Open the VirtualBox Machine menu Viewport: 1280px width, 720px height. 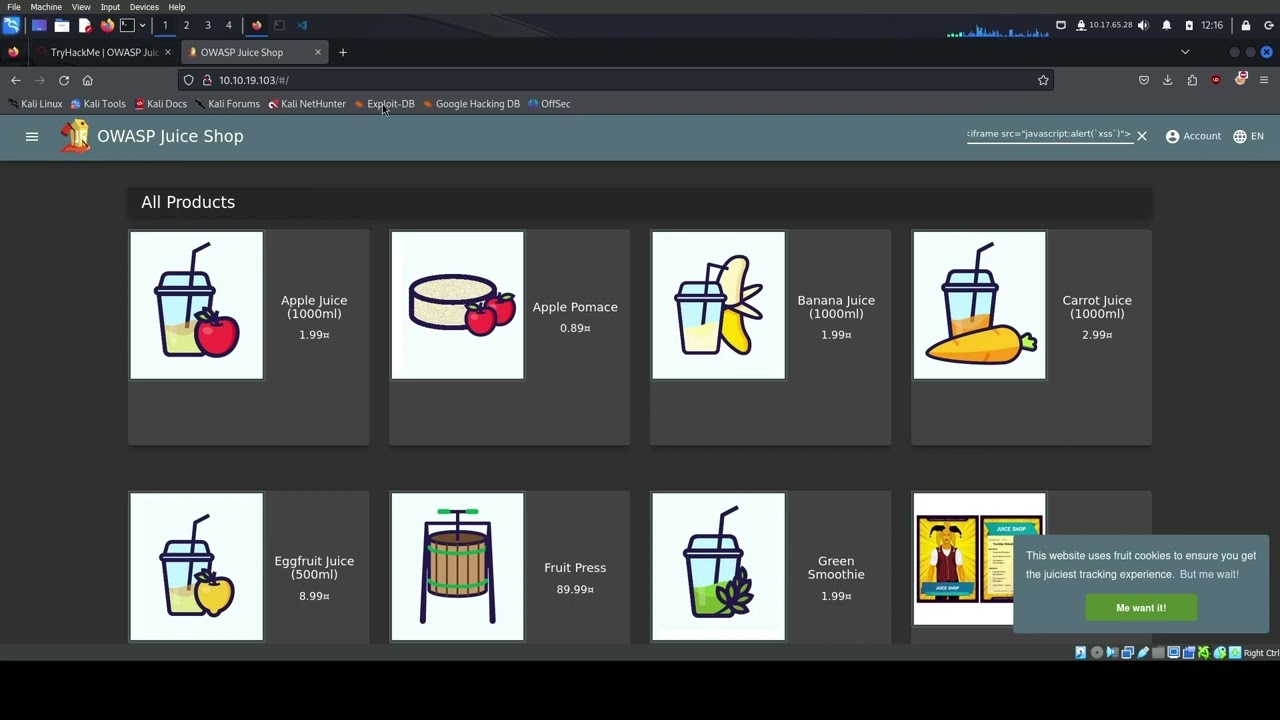46,7
